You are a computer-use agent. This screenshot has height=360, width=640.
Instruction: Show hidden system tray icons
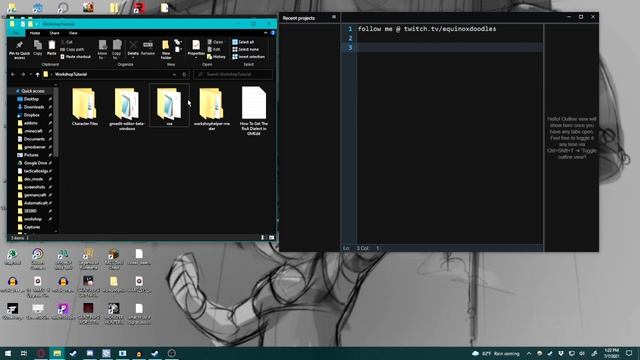click(x=529, y=353)
